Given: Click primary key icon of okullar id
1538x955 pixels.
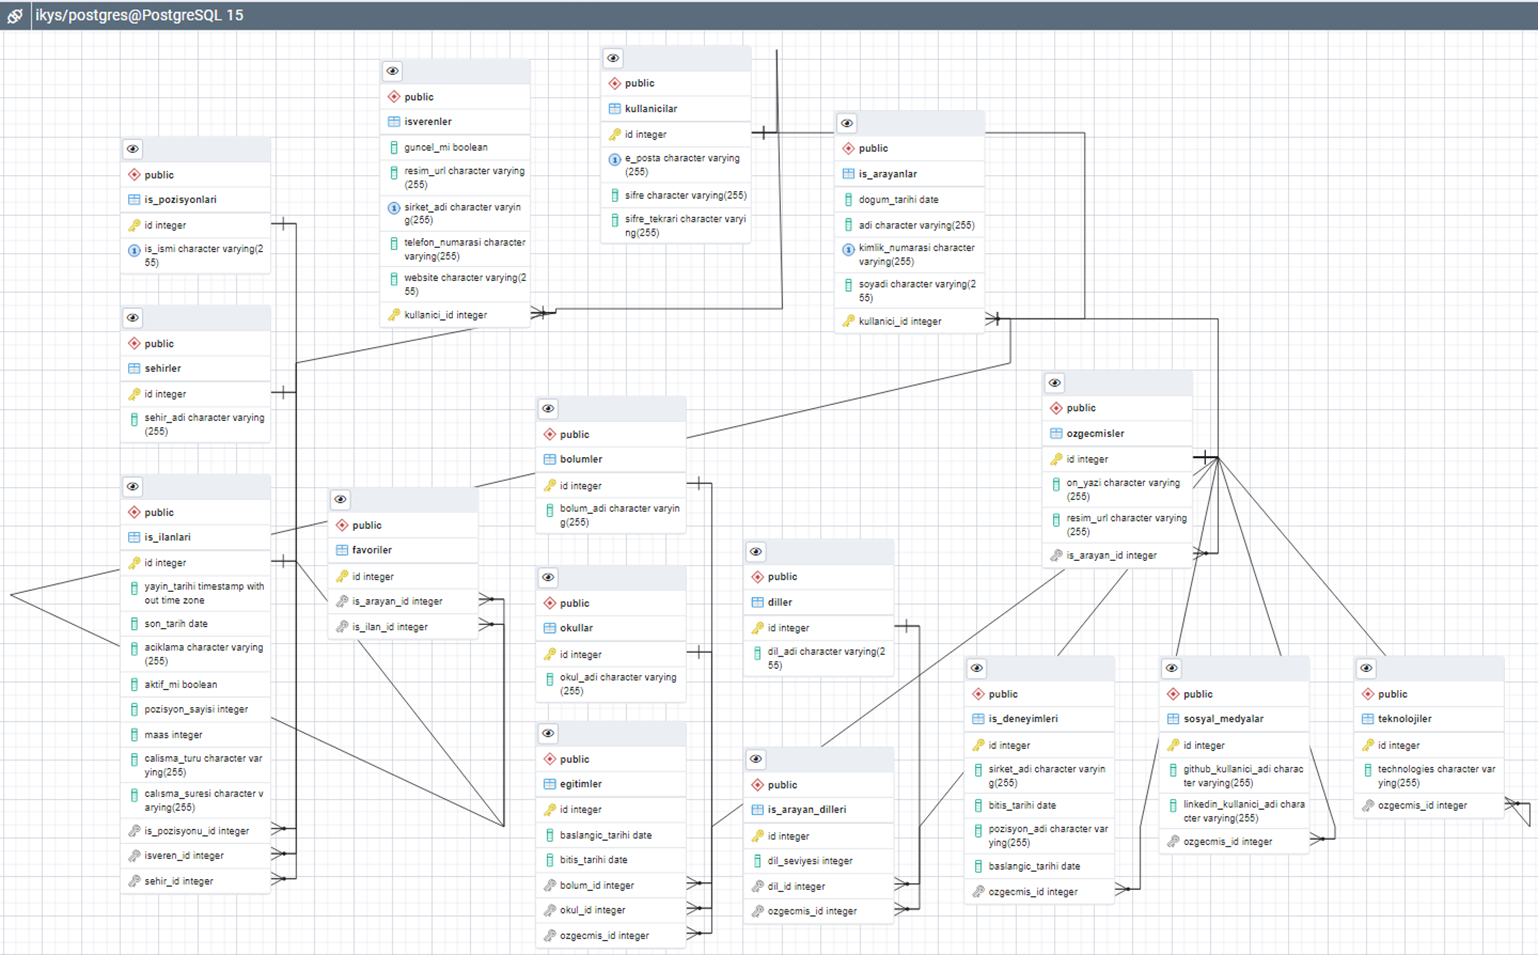Looking at the screenshot, I should (549, 654).
